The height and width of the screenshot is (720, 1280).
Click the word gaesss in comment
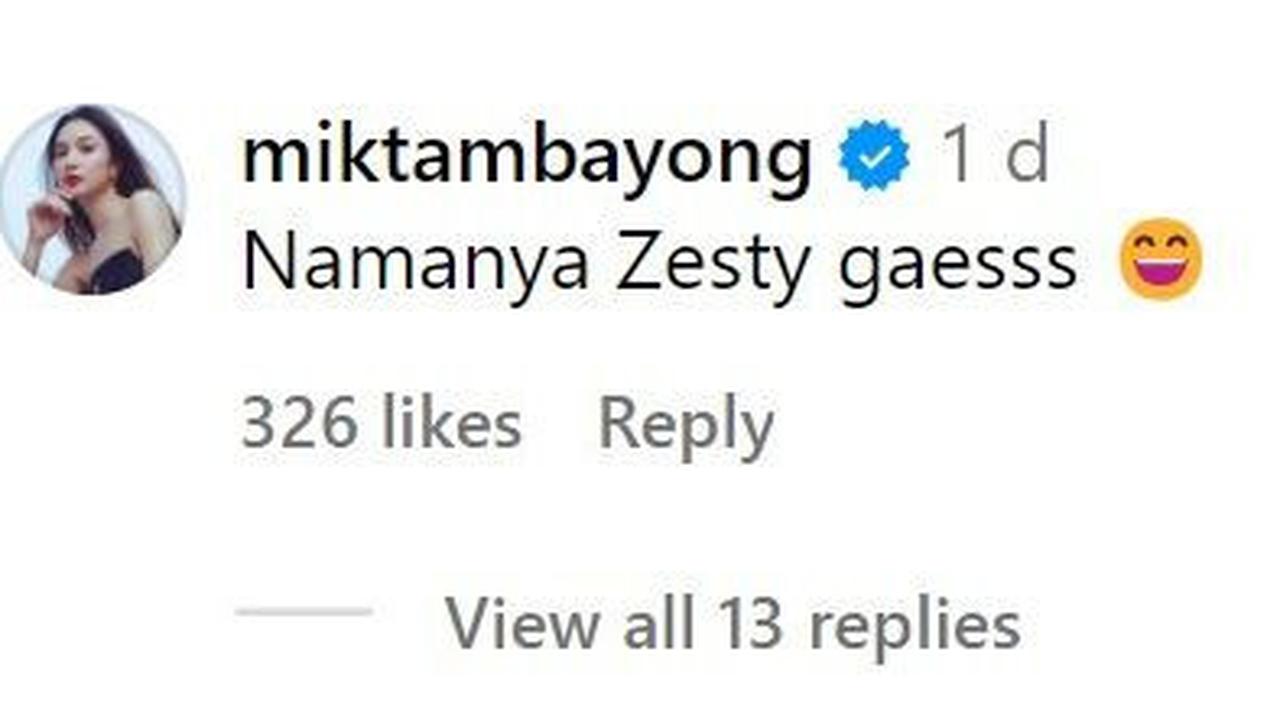957,268
